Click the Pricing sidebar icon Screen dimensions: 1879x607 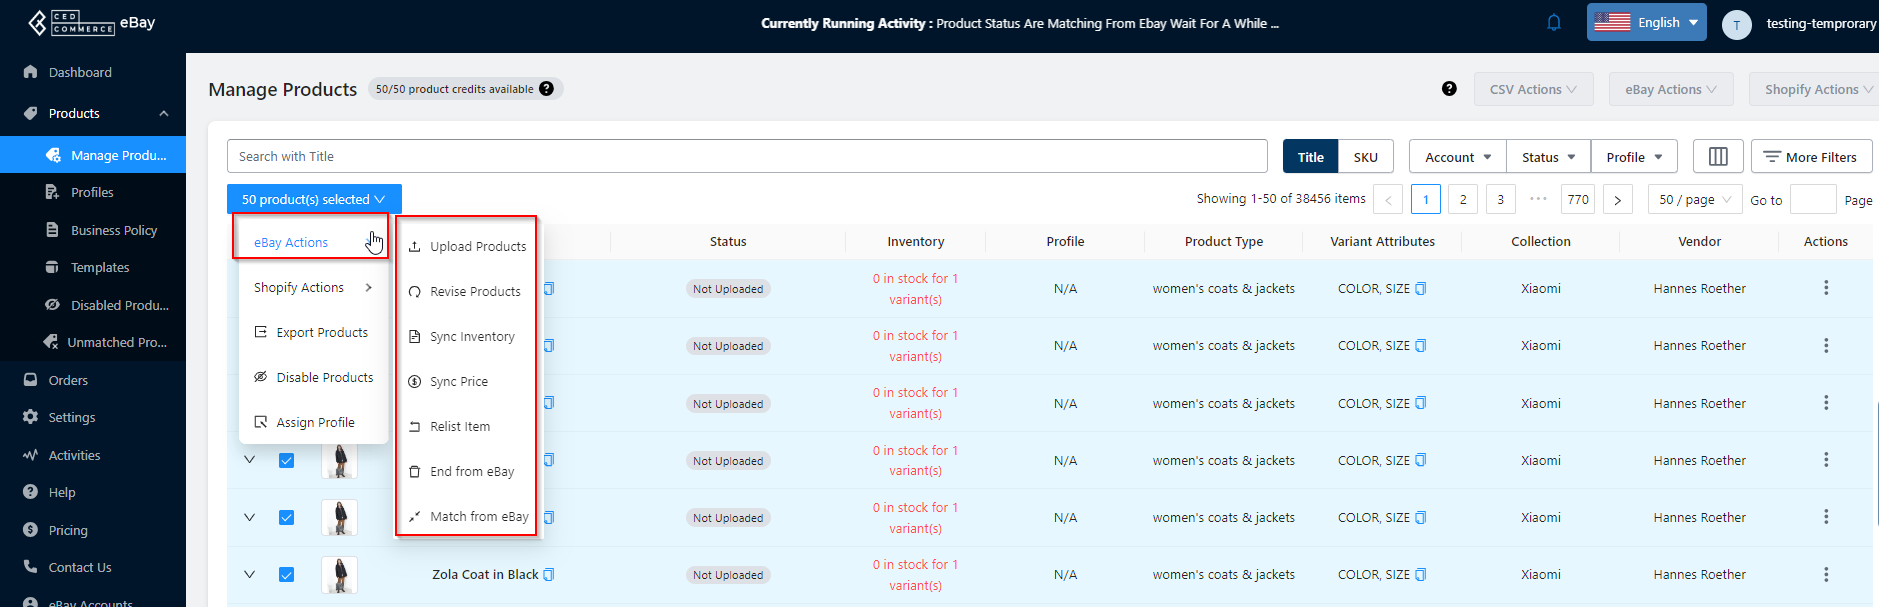click(30, 530)
